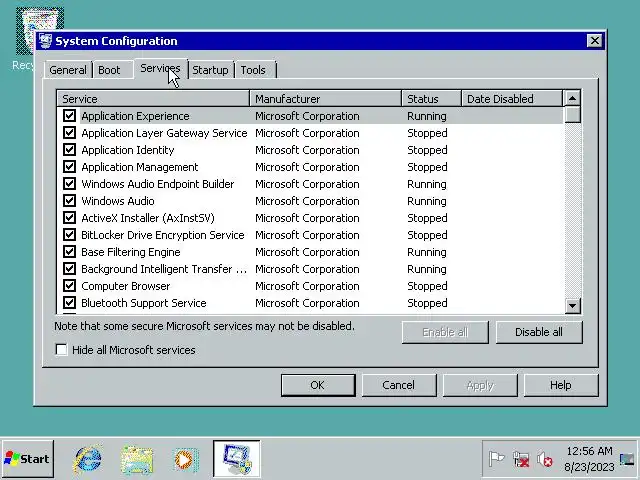The height and width of the screenshot is (480, 640).
Task: Switch to the General tab
Action: click(68, 70)
